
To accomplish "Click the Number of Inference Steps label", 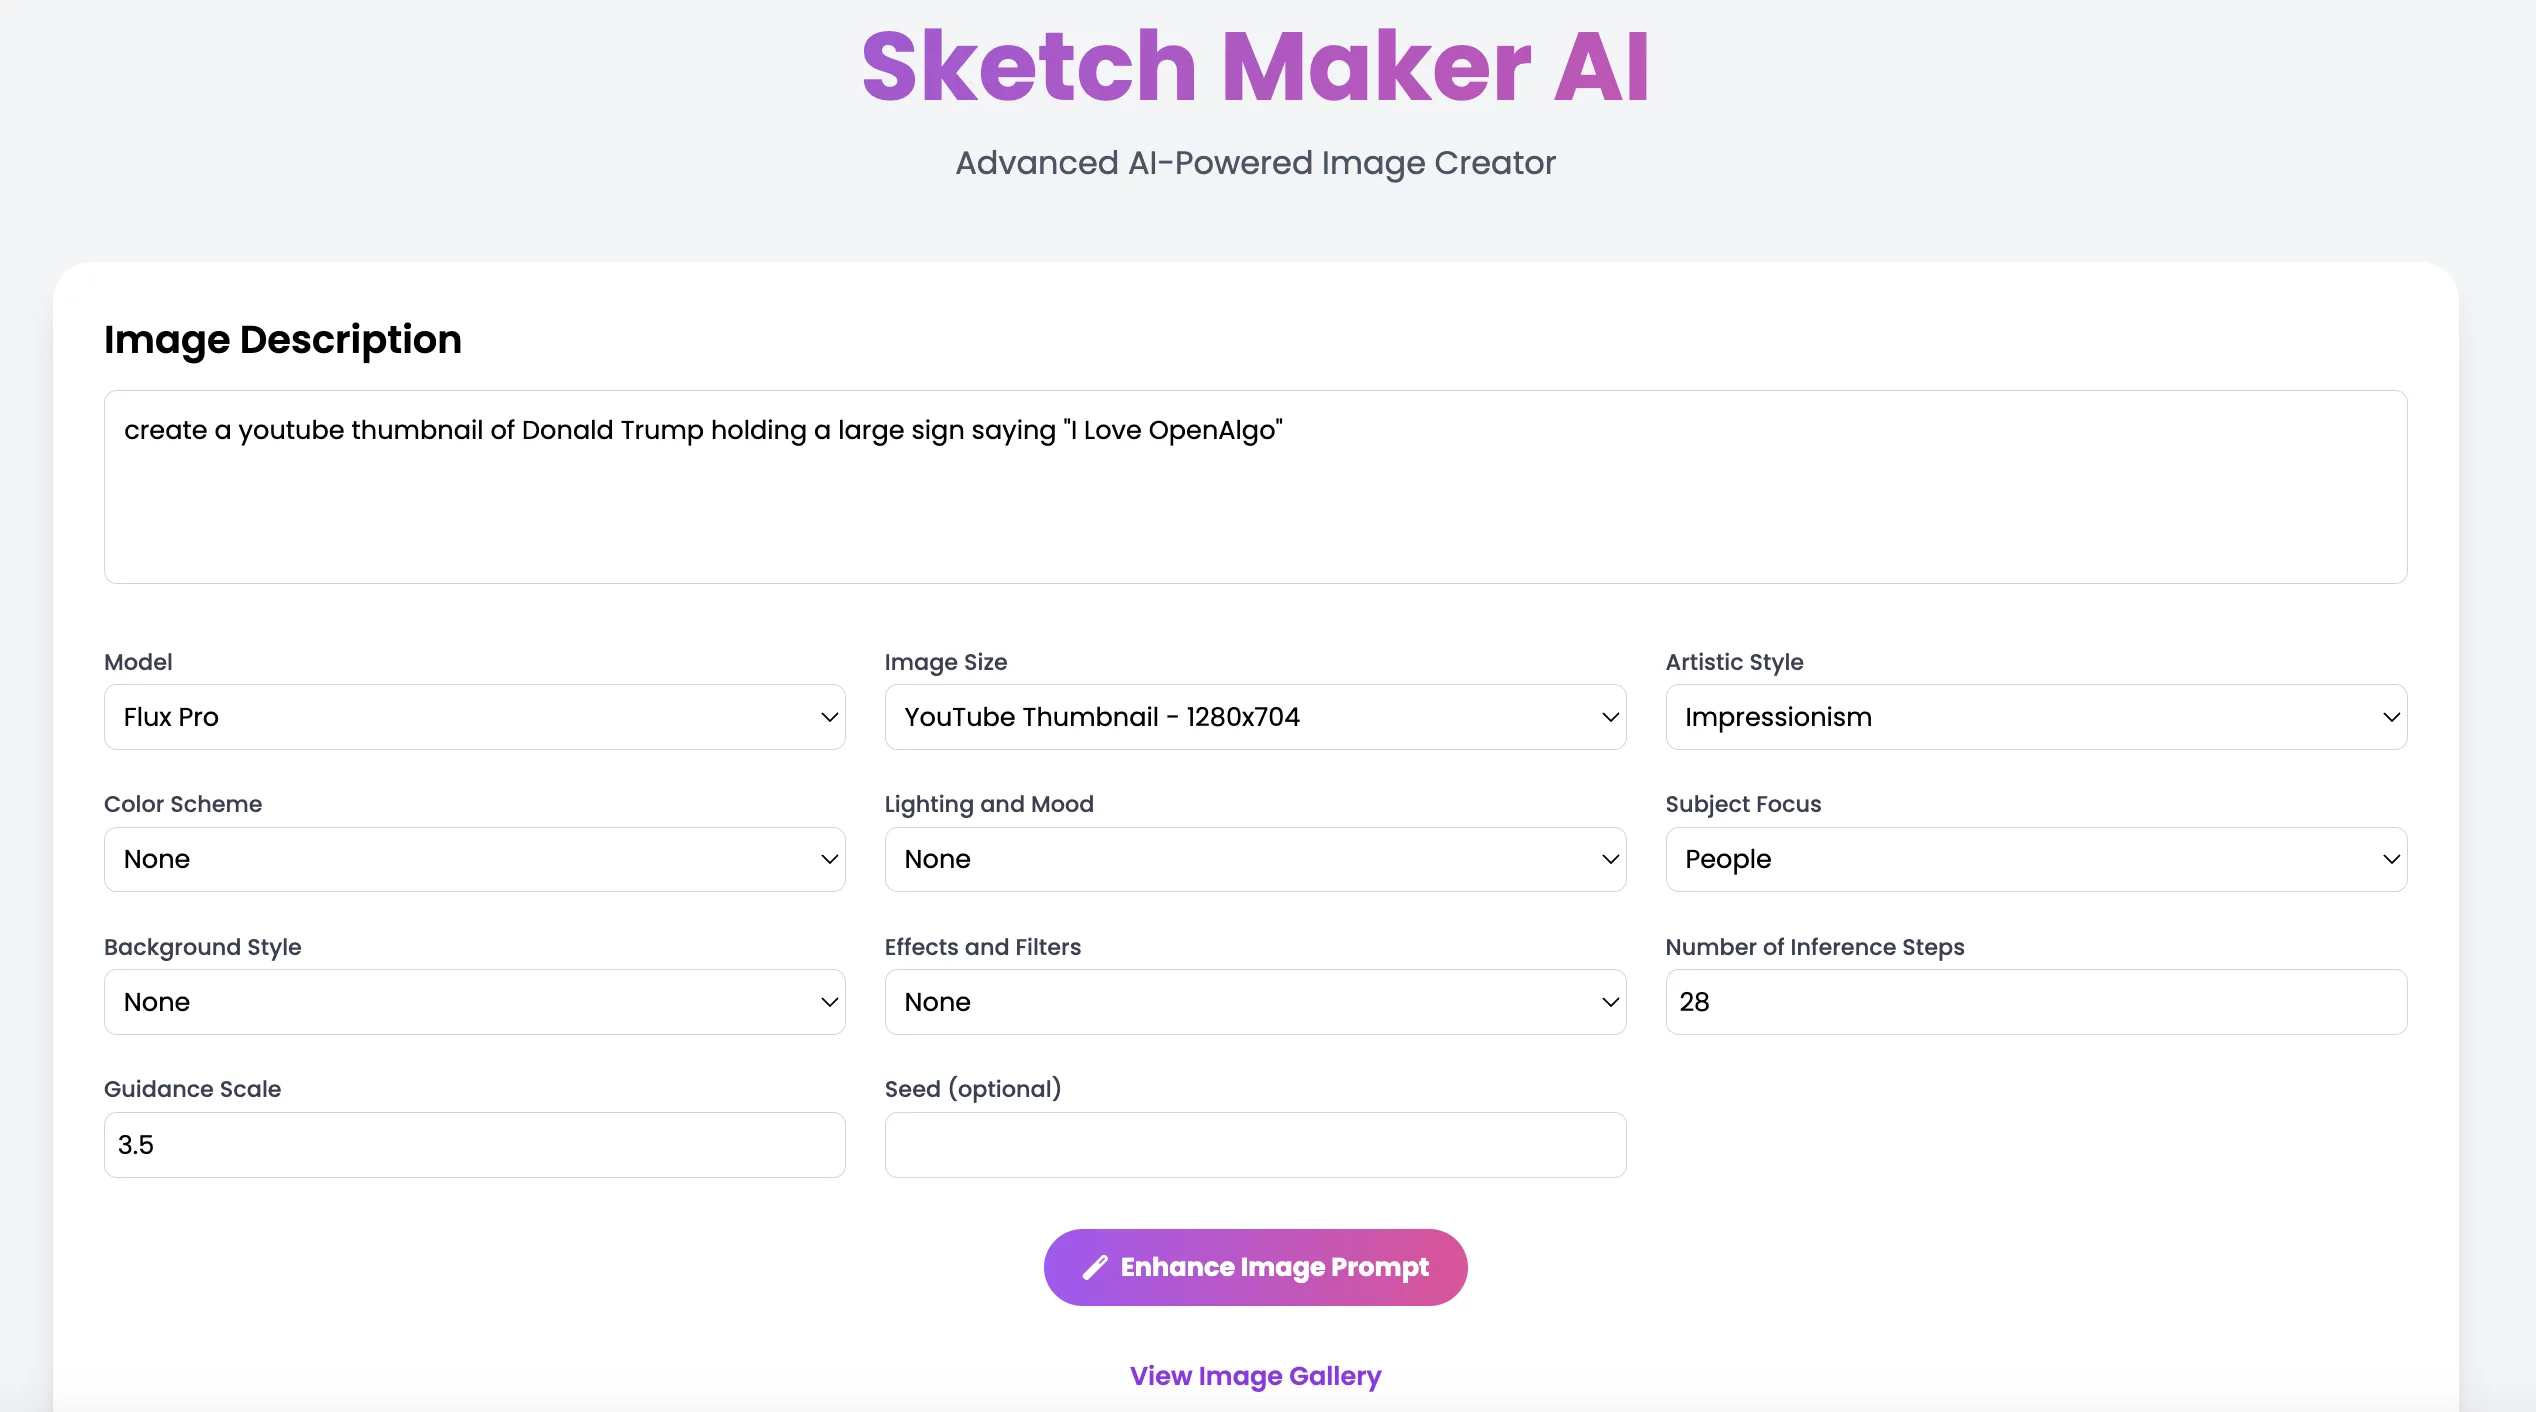I will [x=1815, y=947].
